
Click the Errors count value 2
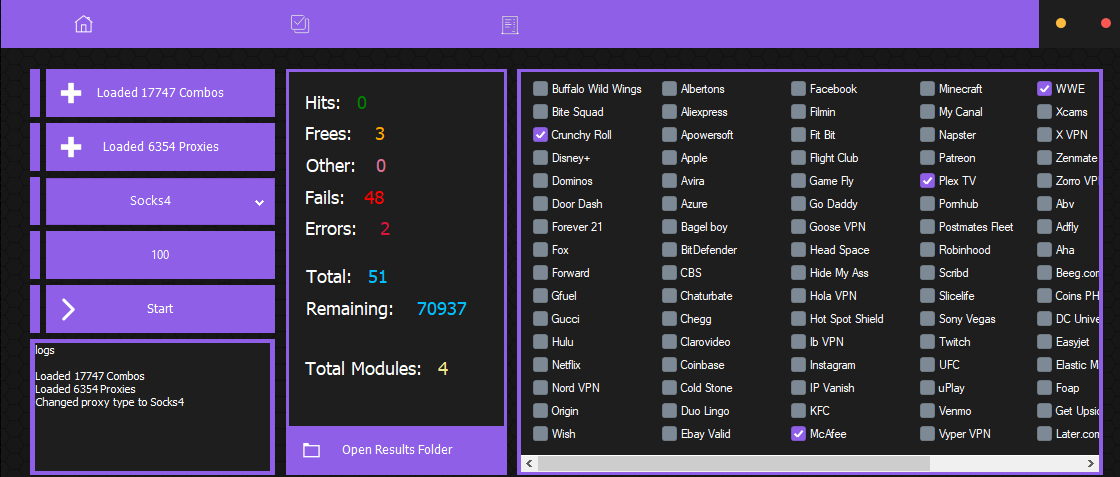[385, 229]
